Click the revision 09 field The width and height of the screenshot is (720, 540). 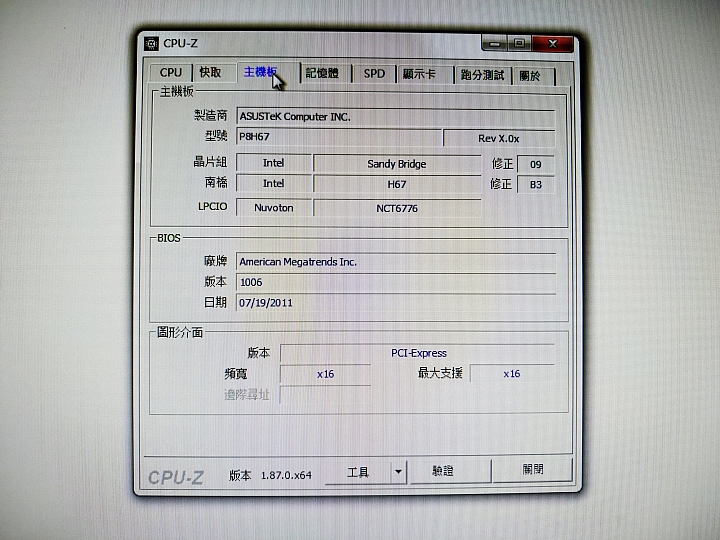pyautogui.click(x=535, y=164)
